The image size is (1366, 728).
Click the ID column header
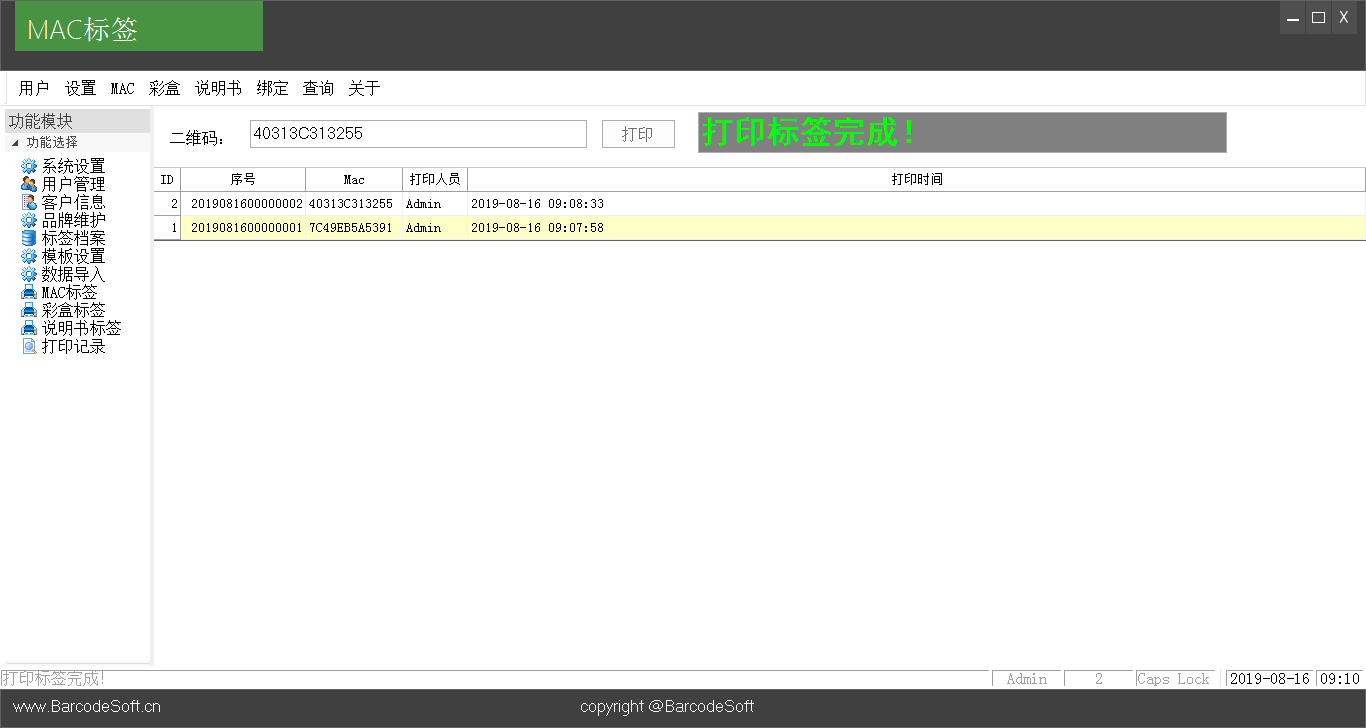tap(167, 180)
